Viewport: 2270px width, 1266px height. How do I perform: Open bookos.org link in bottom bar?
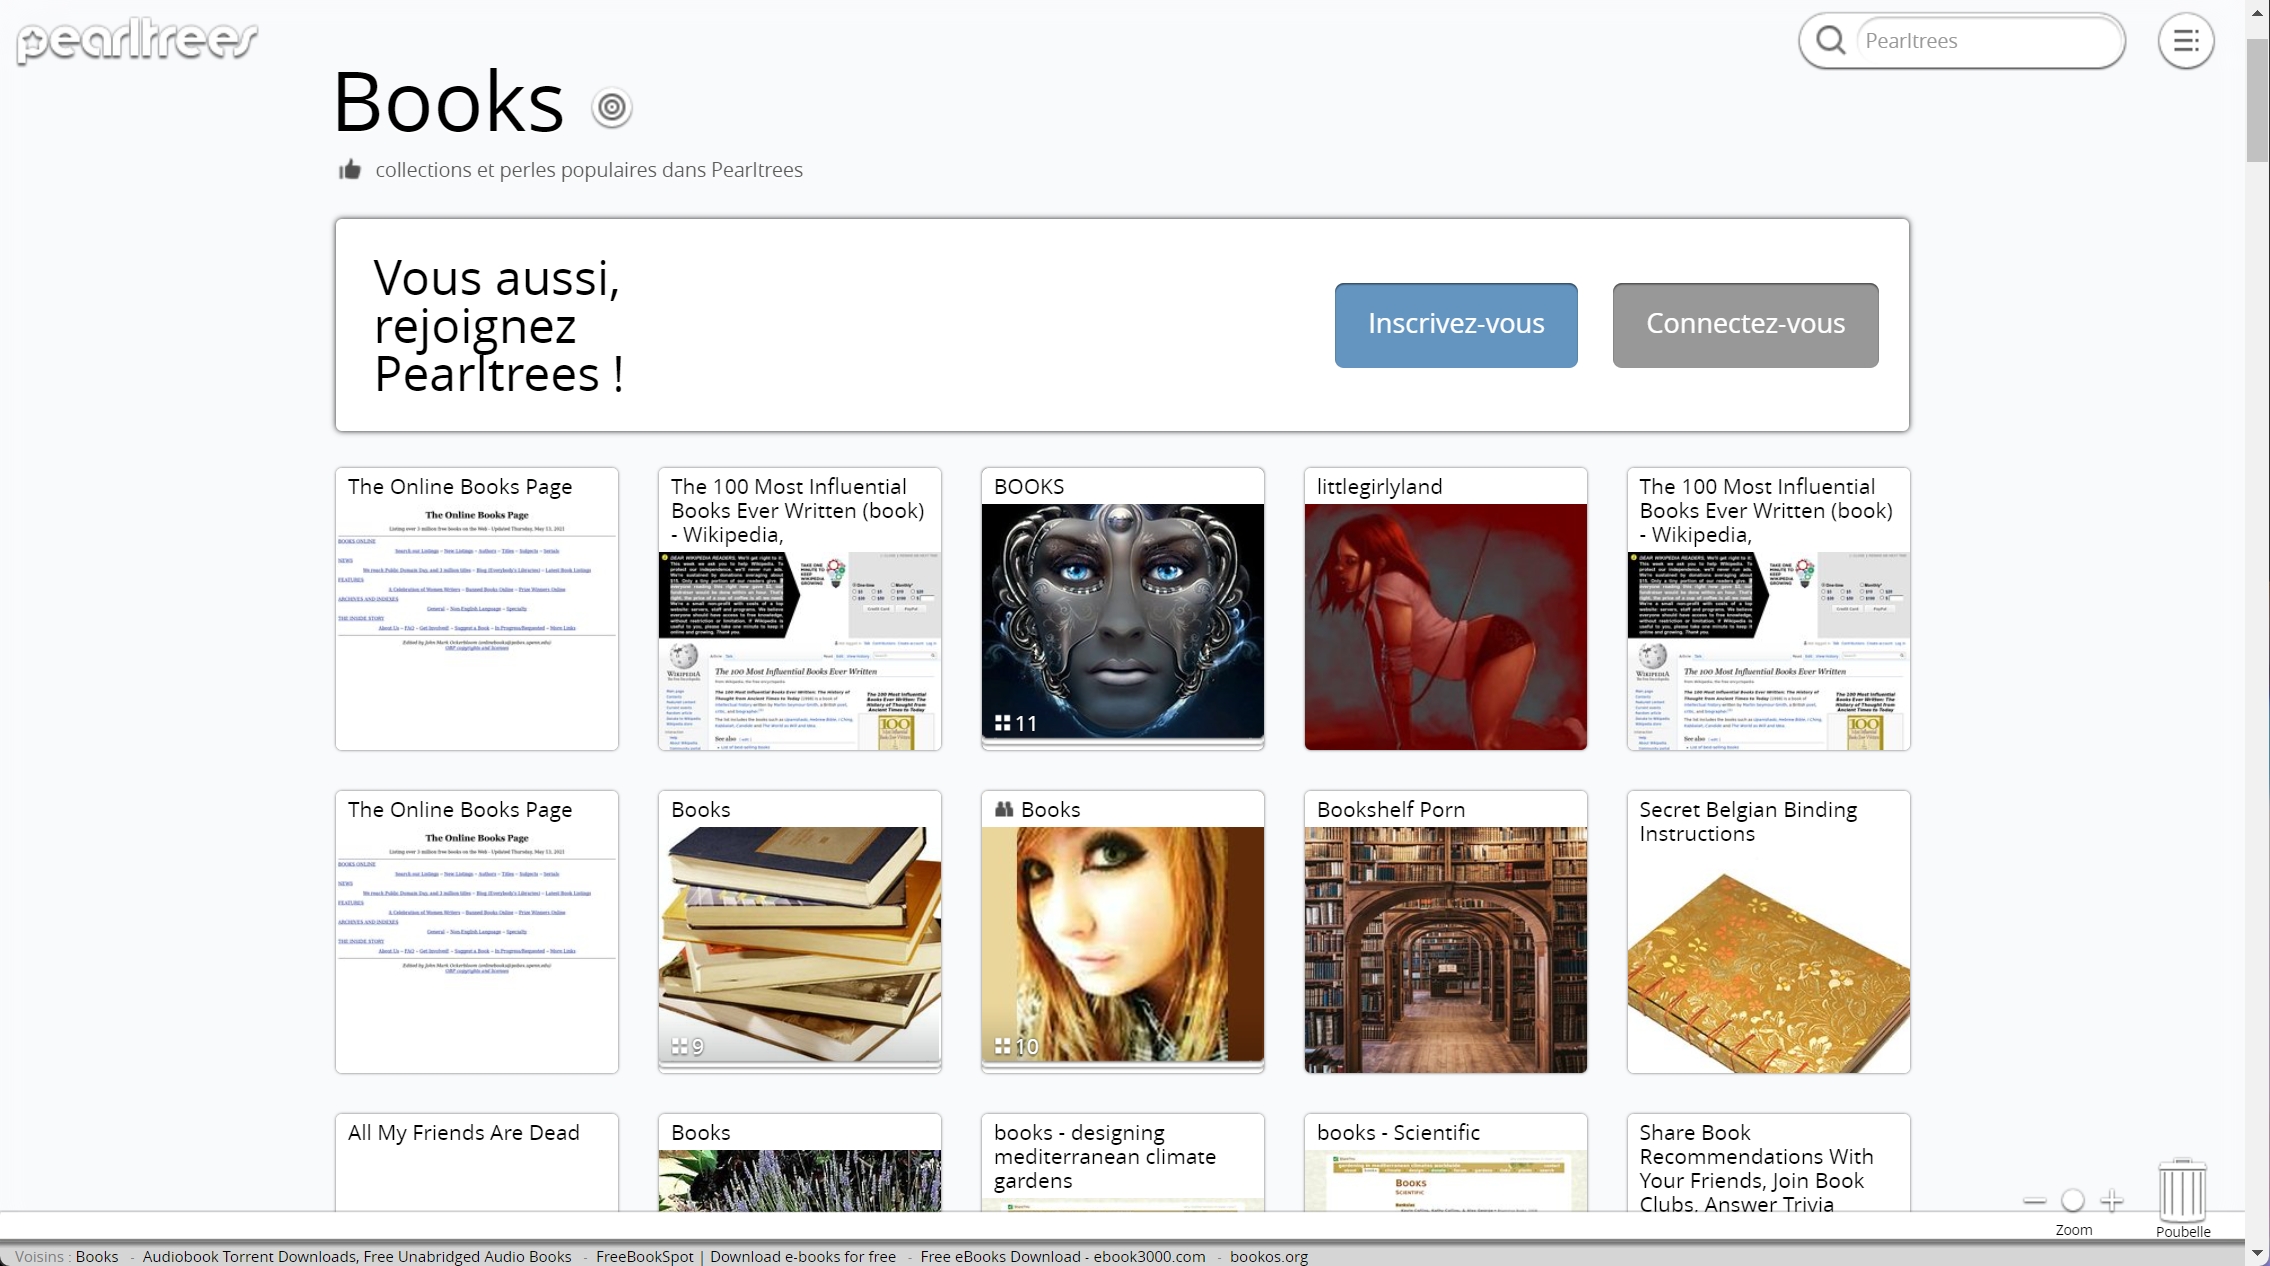click(x=1268, y=1257)
